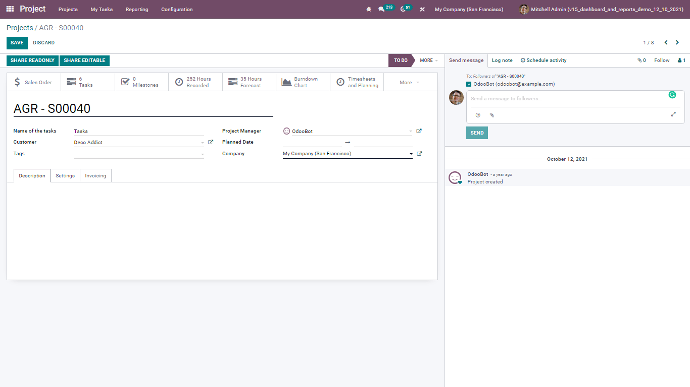The width and height of the screenshot is (690, 387).
Task: Click Mitchell Admin avatar in top bar
Action: click(523, 9)
